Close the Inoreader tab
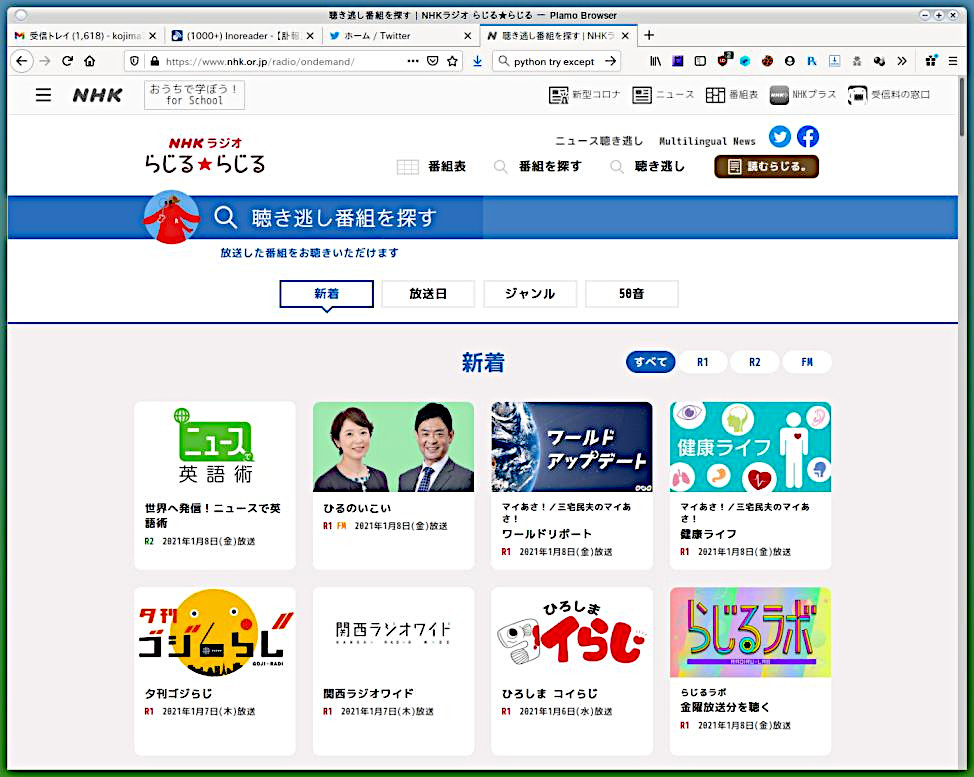This screenshot has width=974, height=777. point(310,36)
